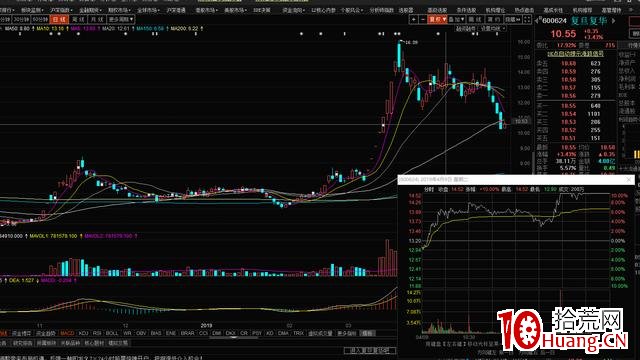The height and width of the screenshot is (360, 640).
Task: Expand the 期权市场 menu
Action: (119, 10)
